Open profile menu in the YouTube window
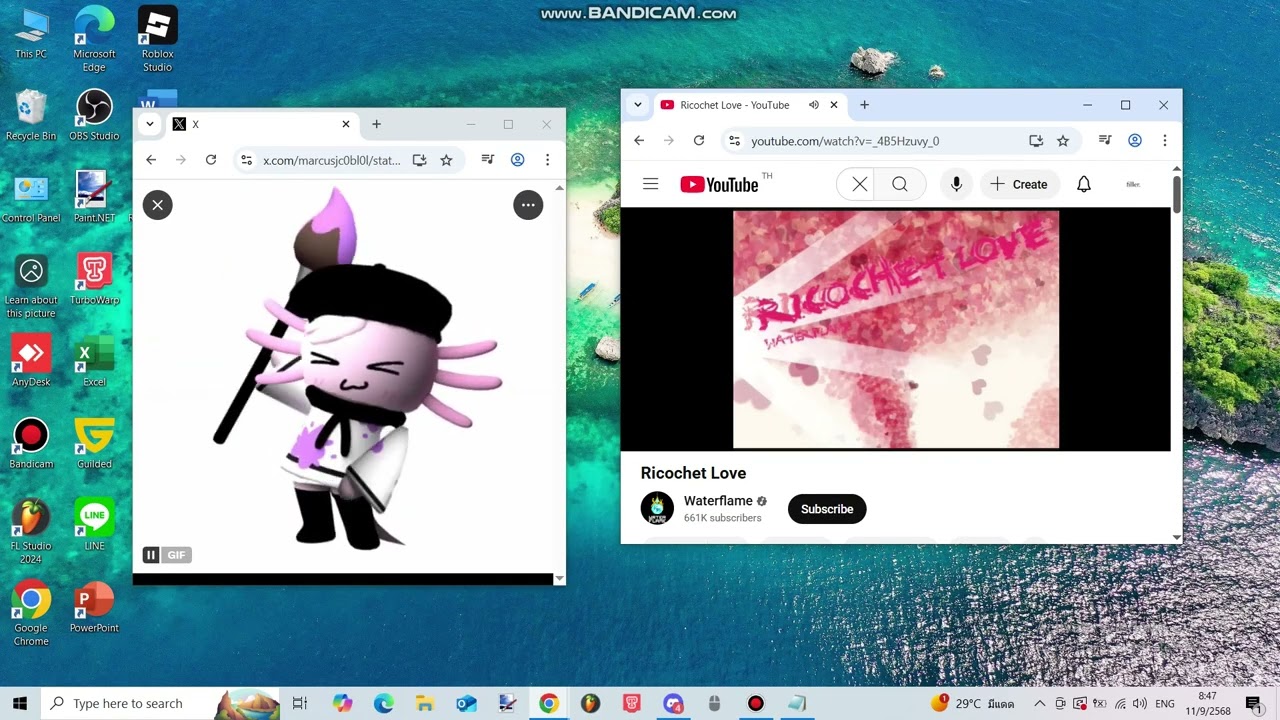Image resolution: width=1280 pixels, height=720 pixels. 1135,141
